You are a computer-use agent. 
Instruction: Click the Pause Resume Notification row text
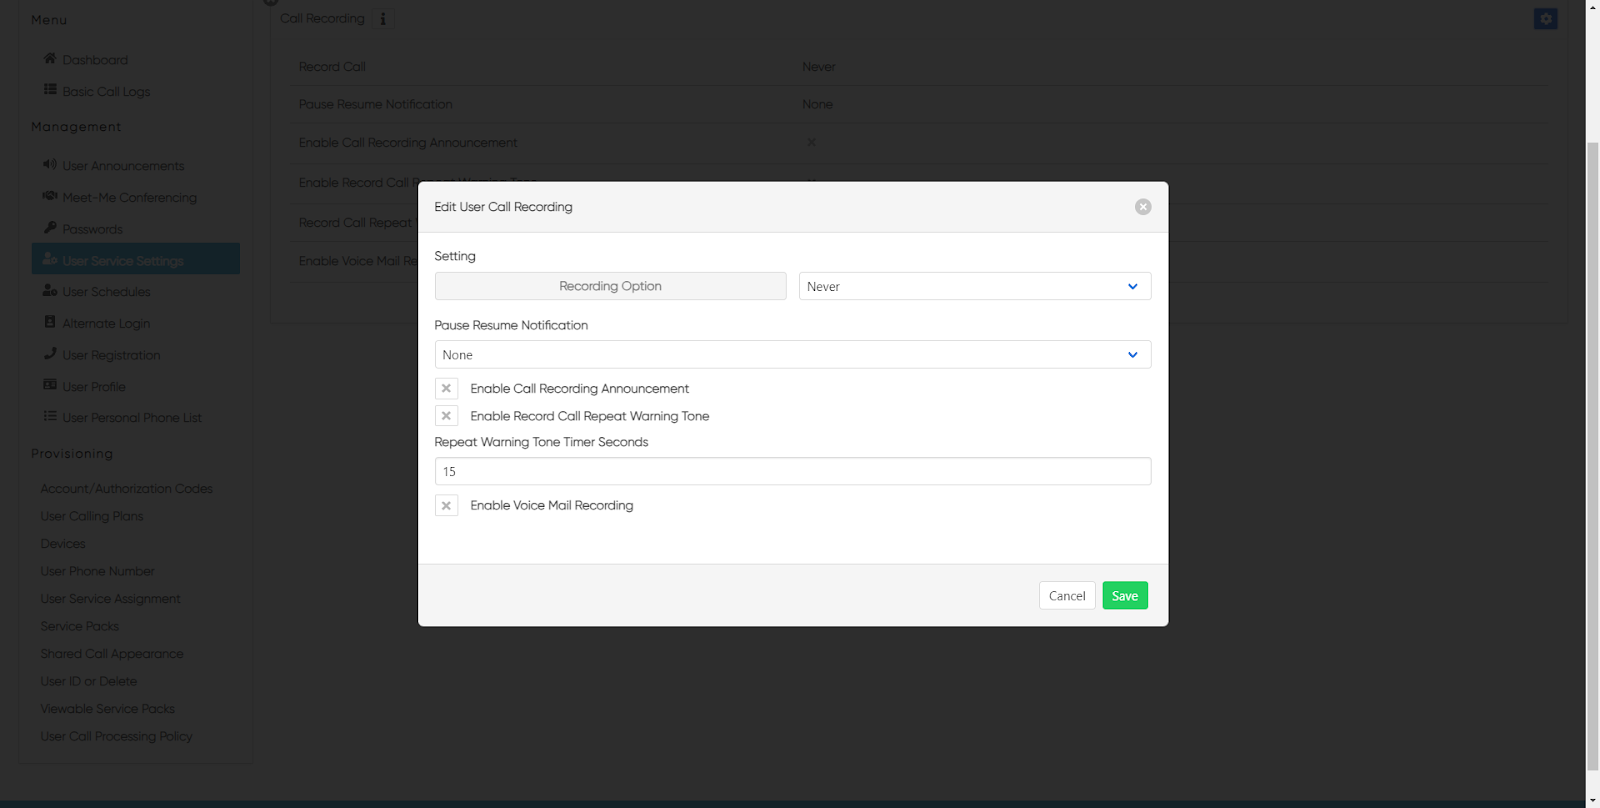(x=375, y=105)
